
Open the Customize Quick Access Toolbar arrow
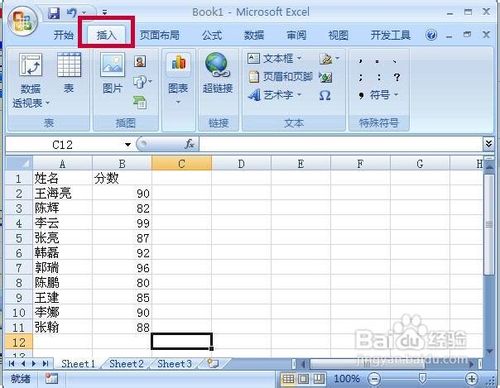(x=104, y=13)
